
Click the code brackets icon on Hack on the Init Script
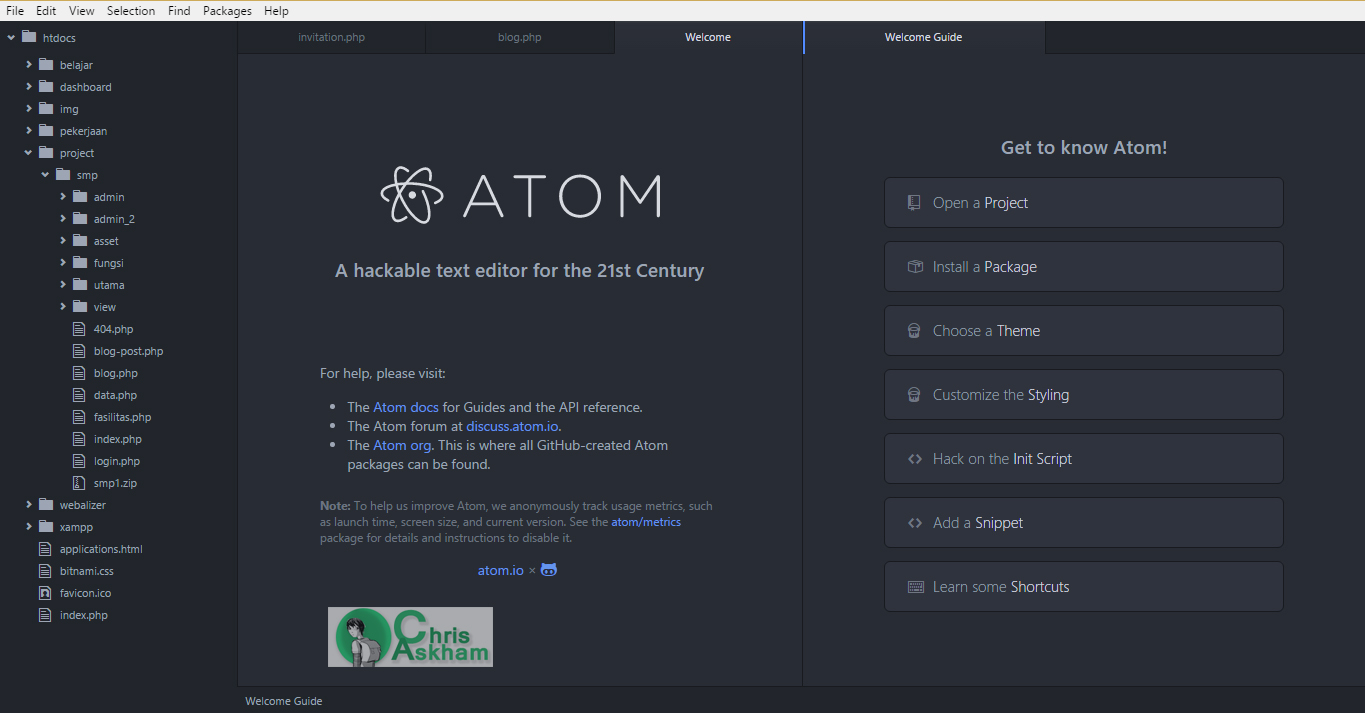[914, 458]
